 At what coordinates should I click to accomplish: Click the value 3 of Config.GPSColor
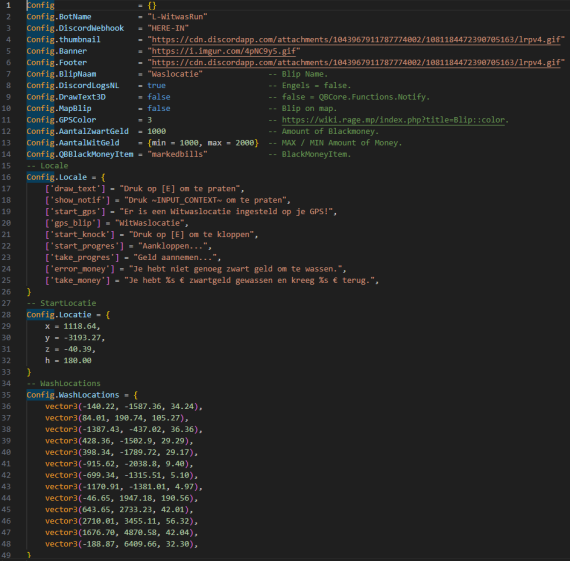[x=149, y=120]
